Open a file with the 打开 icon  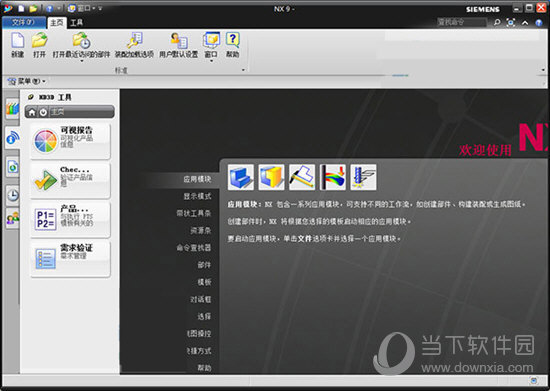coord(39,40)
